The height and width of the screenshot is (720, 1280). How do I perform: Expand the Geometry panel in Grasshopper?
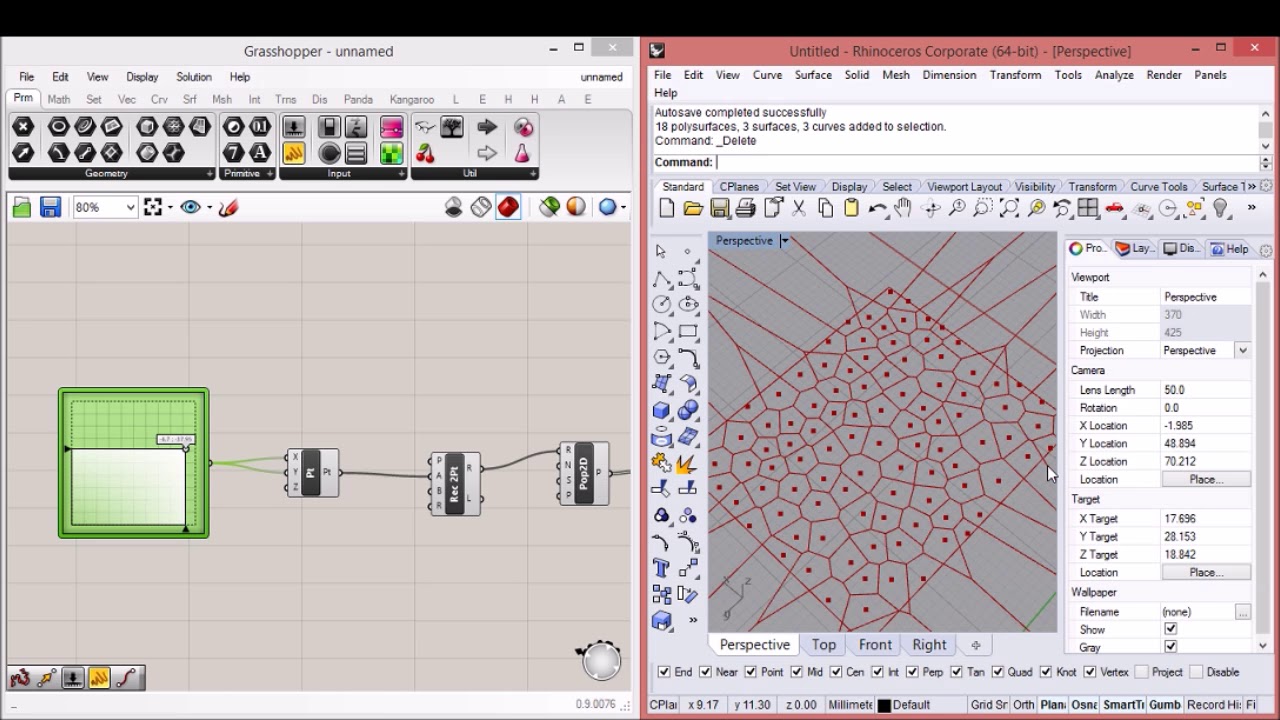tap(209, 174)
